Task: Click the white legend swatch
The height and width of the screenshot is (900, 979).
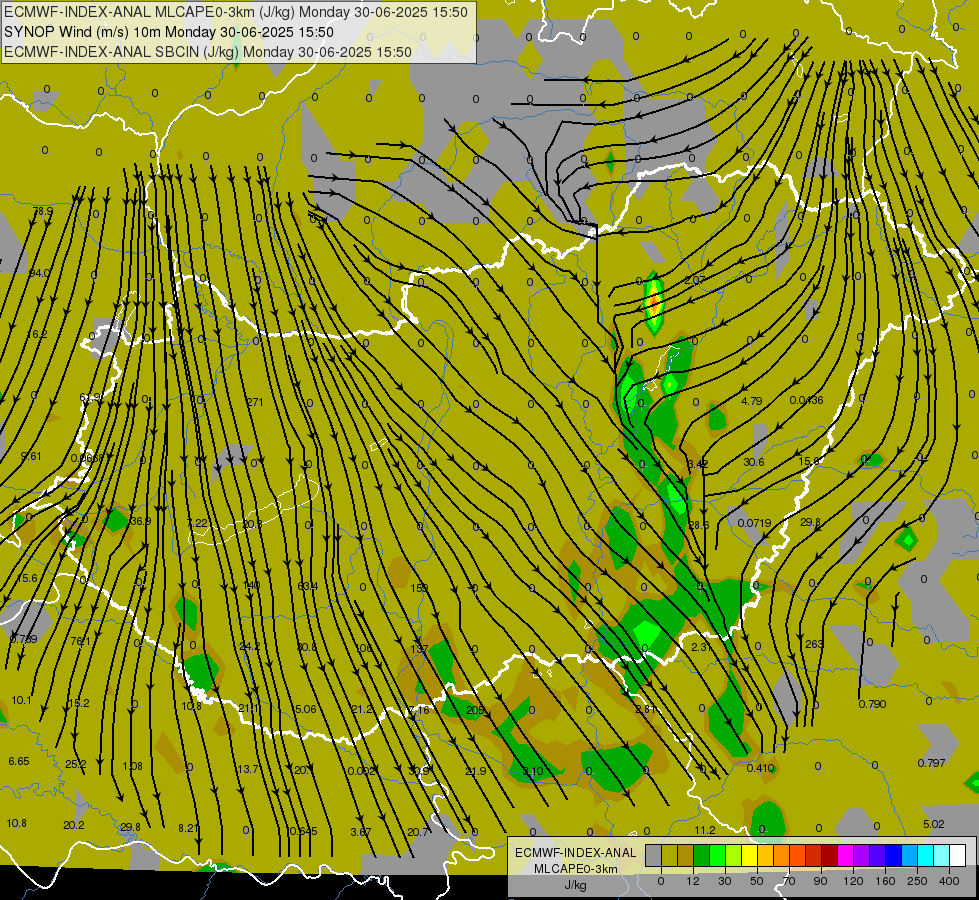Action: click(957, 856)
